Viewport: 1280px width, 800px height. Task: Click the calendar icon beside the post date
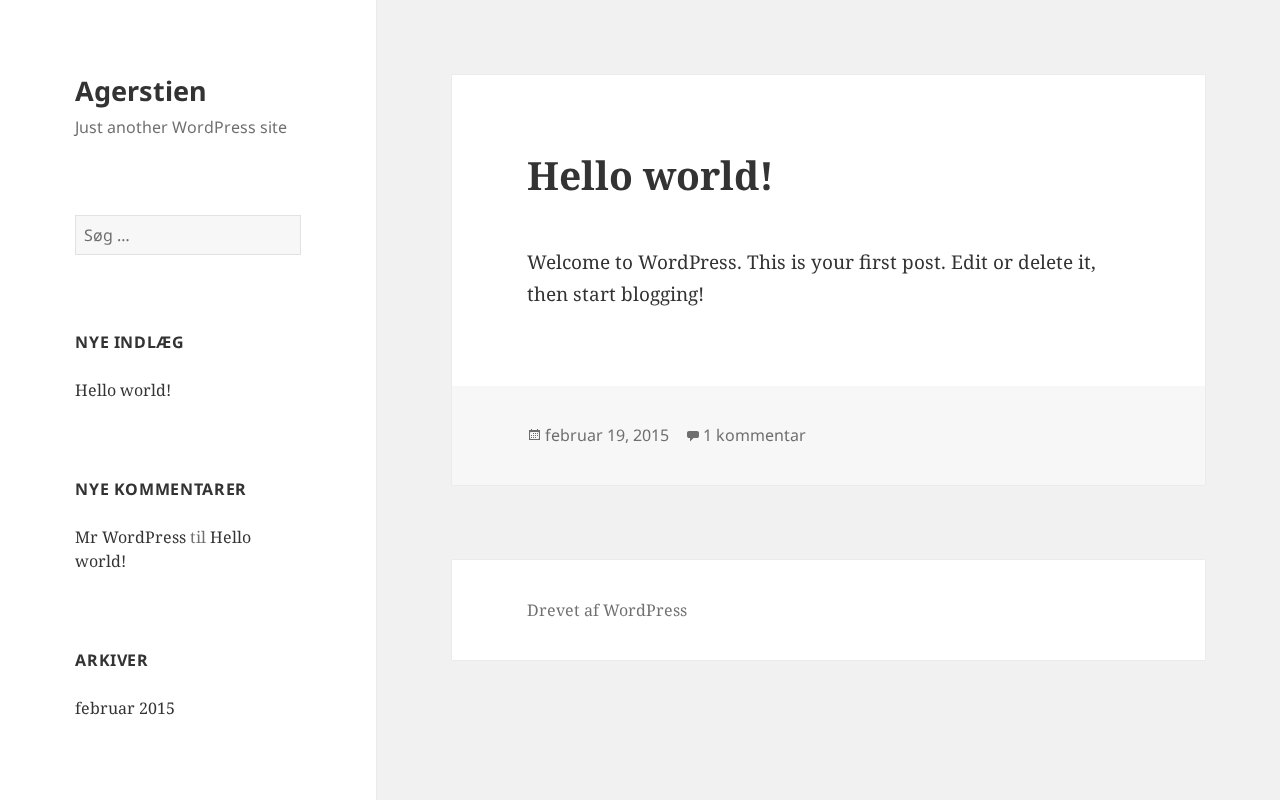pos(534,435)
